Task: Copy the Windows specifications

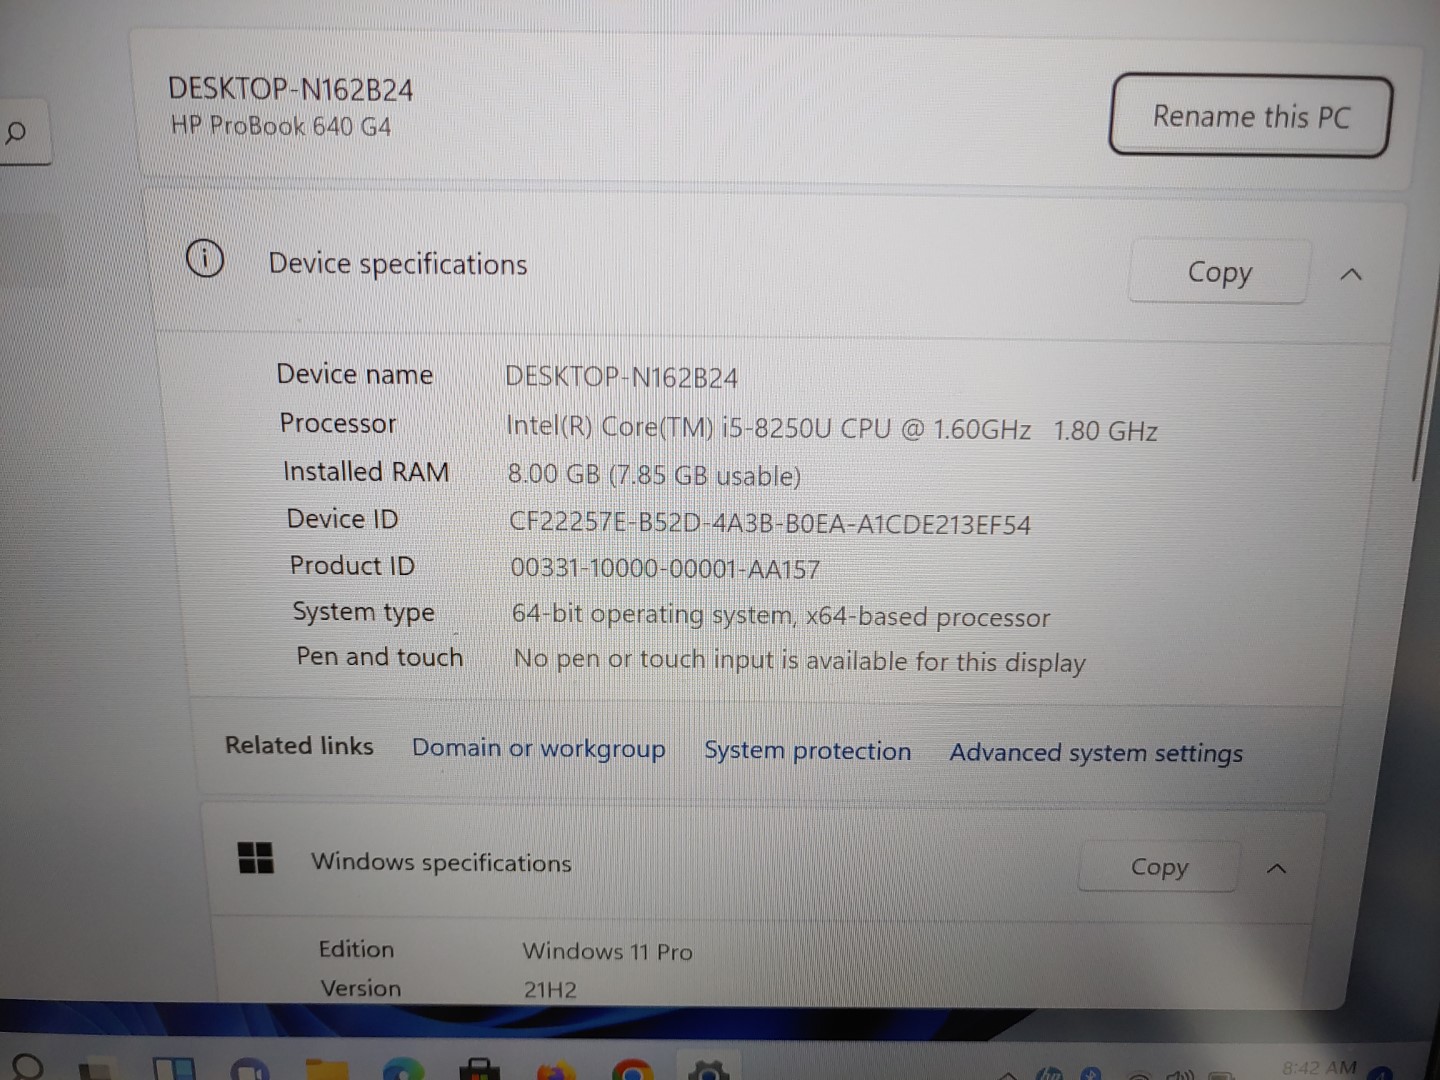Action: coord(1159,866)
